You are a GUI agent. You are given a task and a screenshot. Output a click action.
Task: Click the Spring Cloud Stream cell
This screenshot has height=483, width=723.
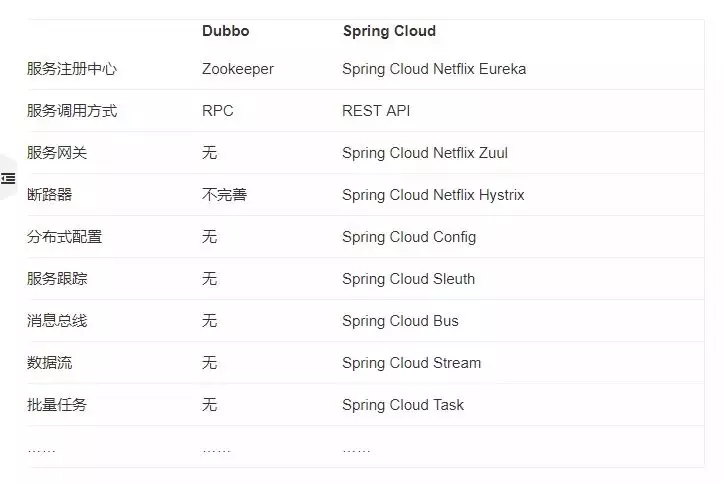411,363
